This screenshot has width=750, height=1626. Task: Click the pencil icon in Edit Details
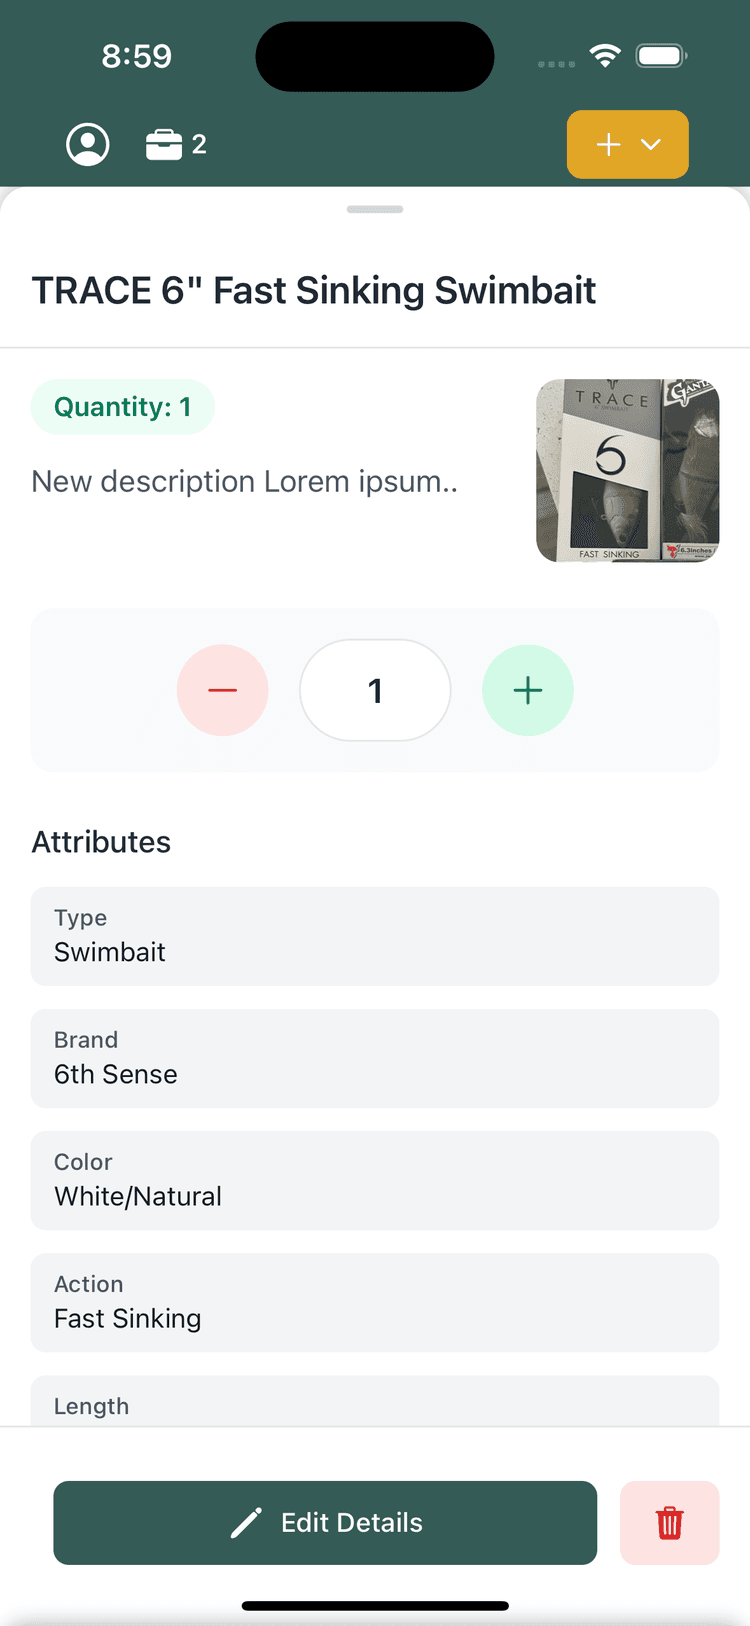246,1523
